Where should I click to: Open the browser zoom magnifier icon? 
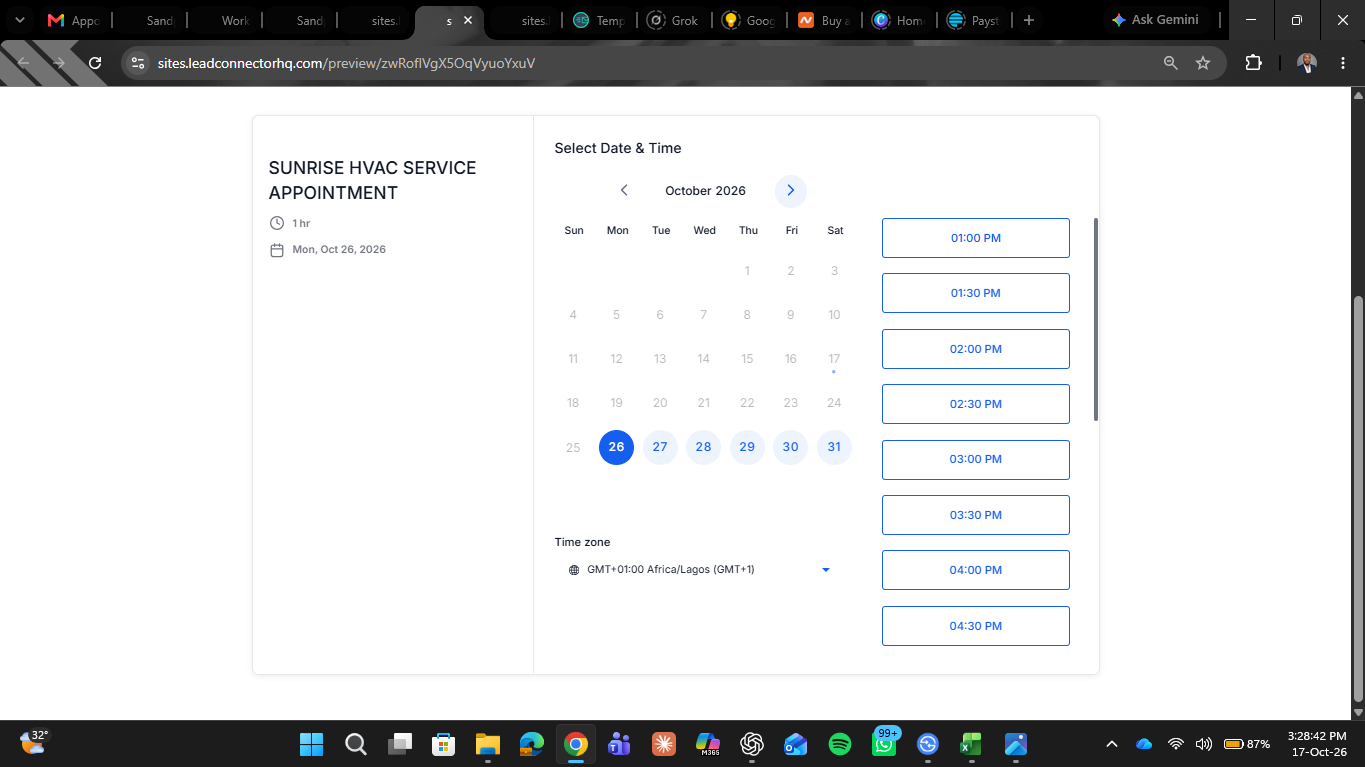tap(1170, 63)
